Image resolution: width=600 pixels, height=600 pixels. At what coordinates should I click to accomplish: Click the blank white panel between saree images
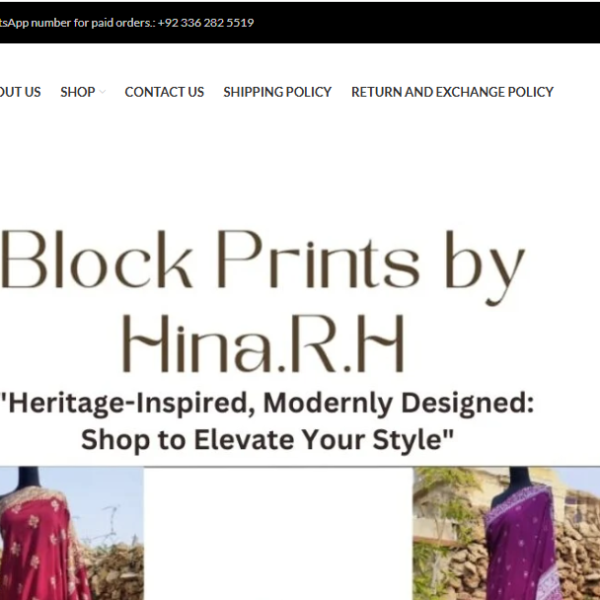[279, 533]
